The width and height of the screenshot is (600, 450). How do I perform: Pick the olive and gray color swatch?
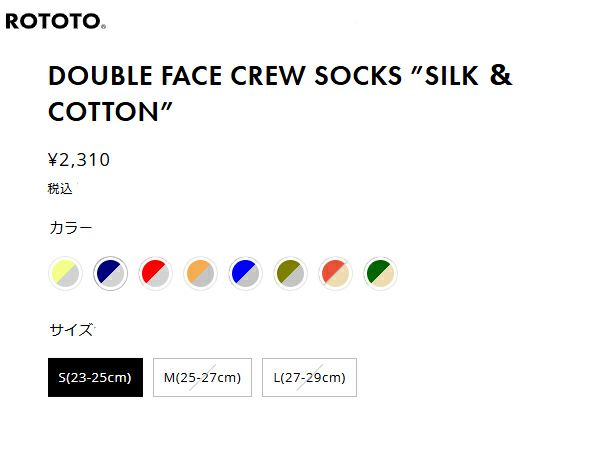pos(290,272)
